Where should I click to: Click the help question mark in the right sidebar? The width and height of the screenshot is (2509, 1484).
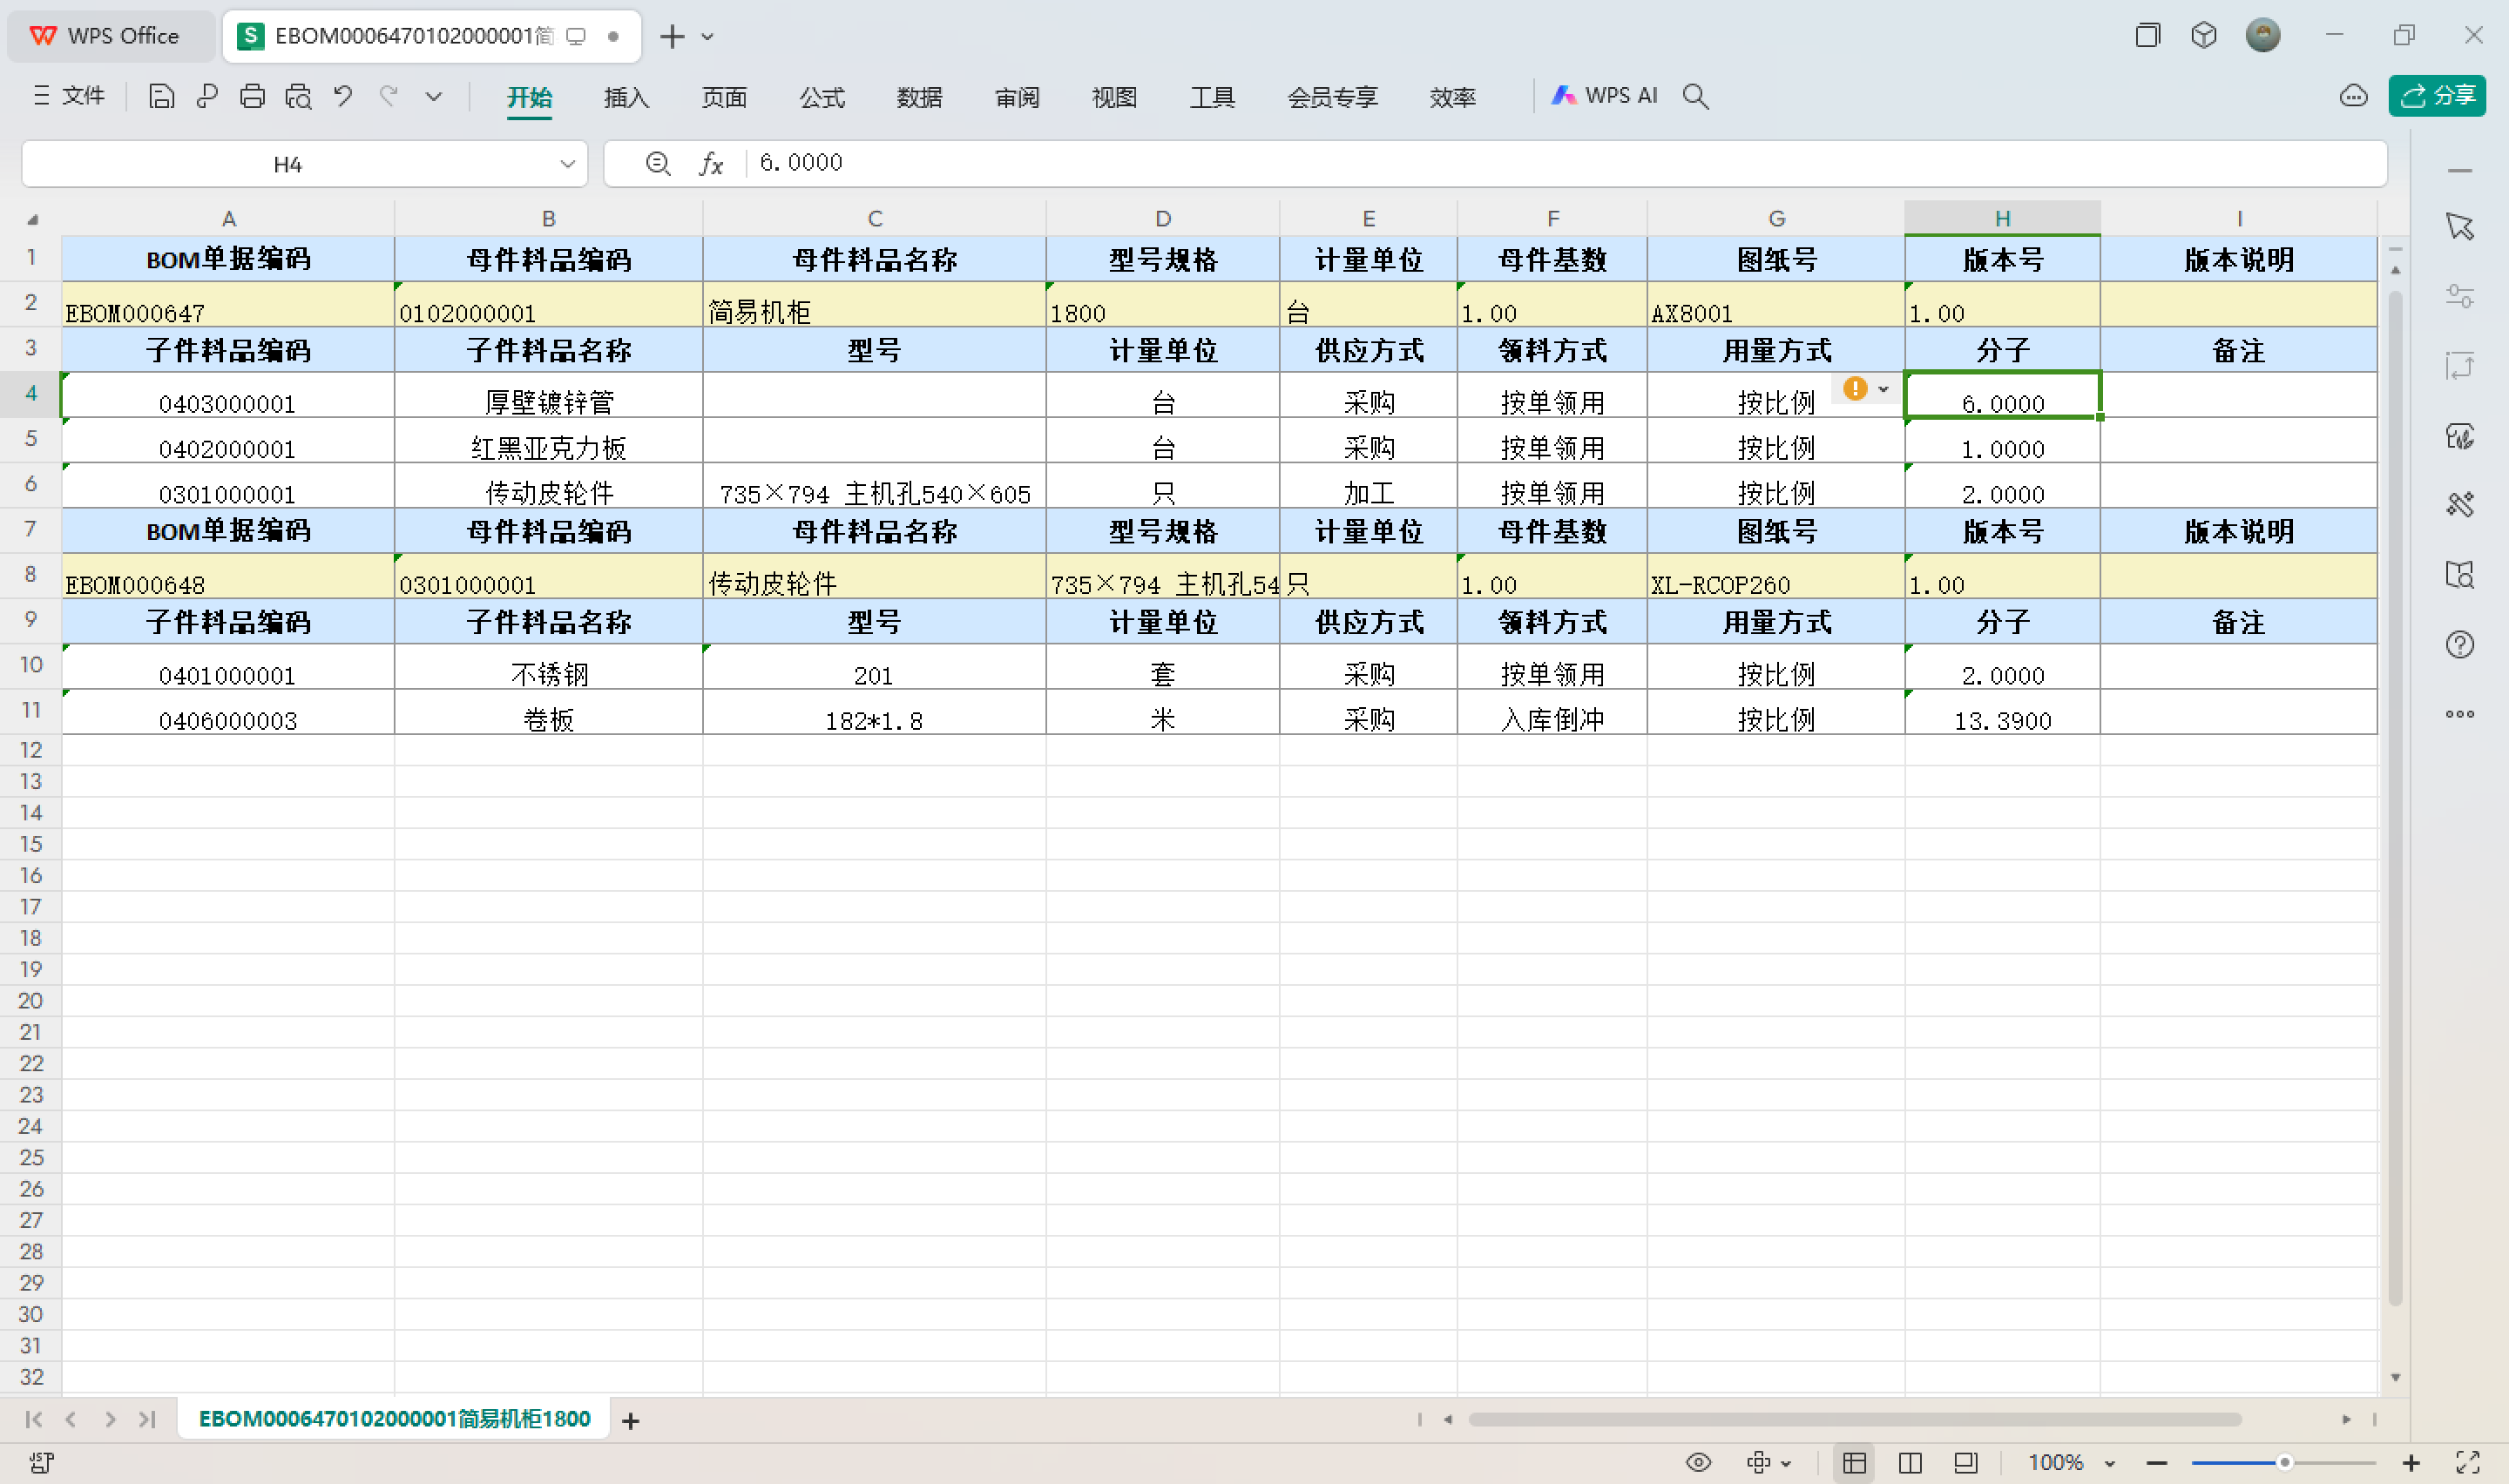coord(2459,644)
